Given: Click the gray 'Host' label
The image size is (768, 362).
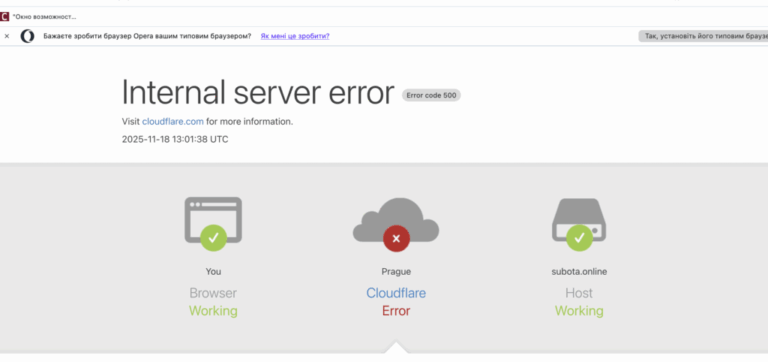Looking at the screenshot, I should tap(579, 293).
